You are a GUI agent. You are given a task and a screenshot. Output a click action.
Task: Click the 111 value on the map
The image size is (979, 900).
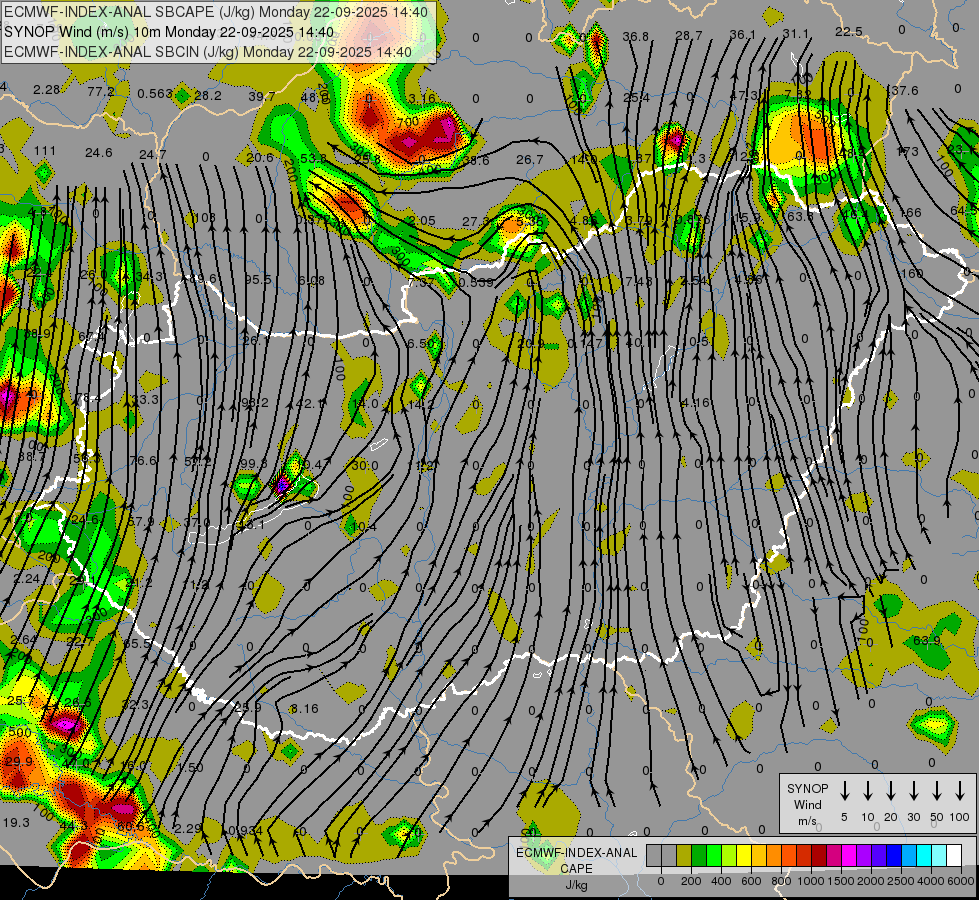coord(45,151)
